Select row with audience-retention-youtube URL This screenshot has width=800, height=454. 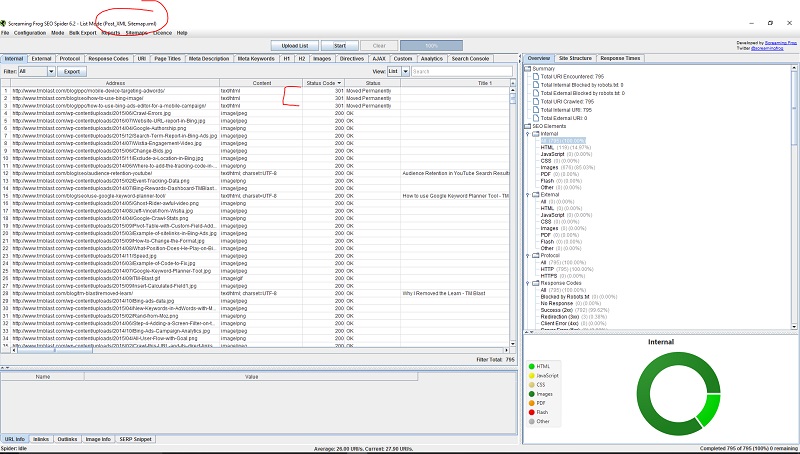point(255,173)
